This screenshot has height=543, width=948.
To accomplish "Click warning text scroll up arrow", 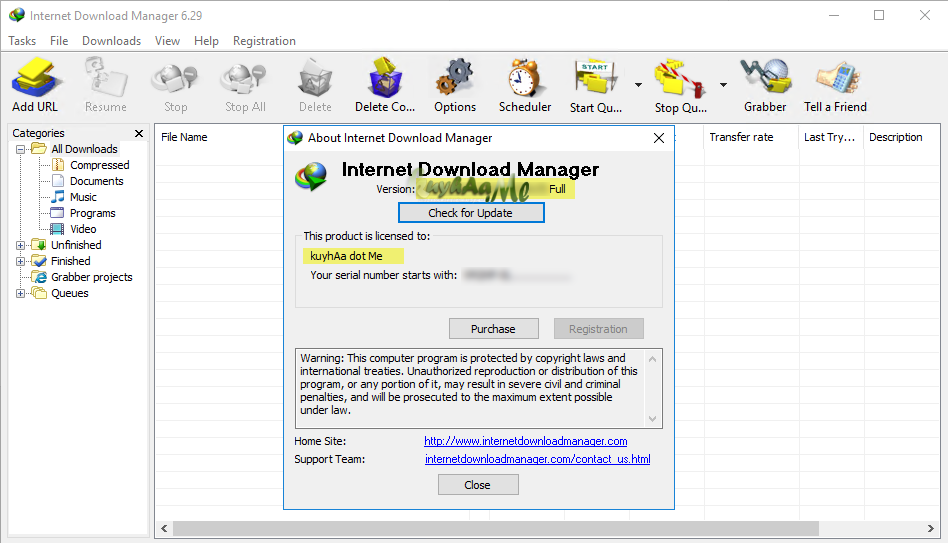I will tap(652, 359).
